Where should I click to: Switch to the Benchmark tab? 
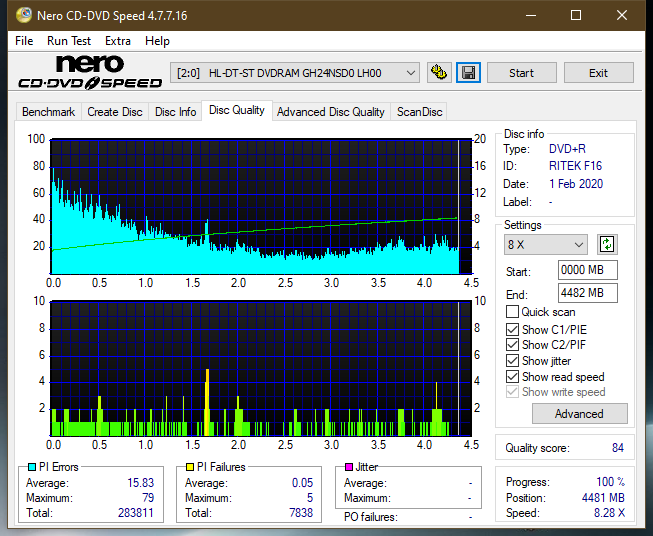[x=49, y=112]
